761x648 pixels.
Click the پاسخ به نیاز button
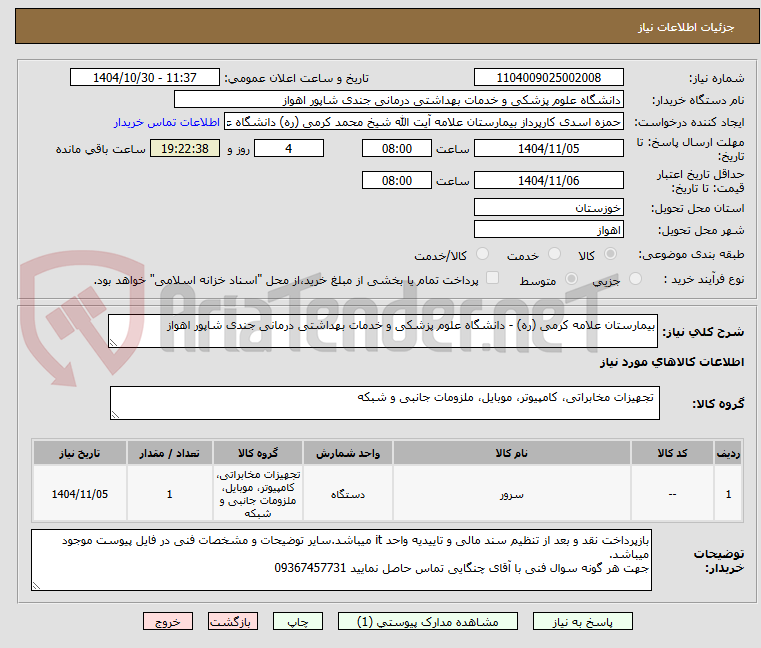[582, 621]
